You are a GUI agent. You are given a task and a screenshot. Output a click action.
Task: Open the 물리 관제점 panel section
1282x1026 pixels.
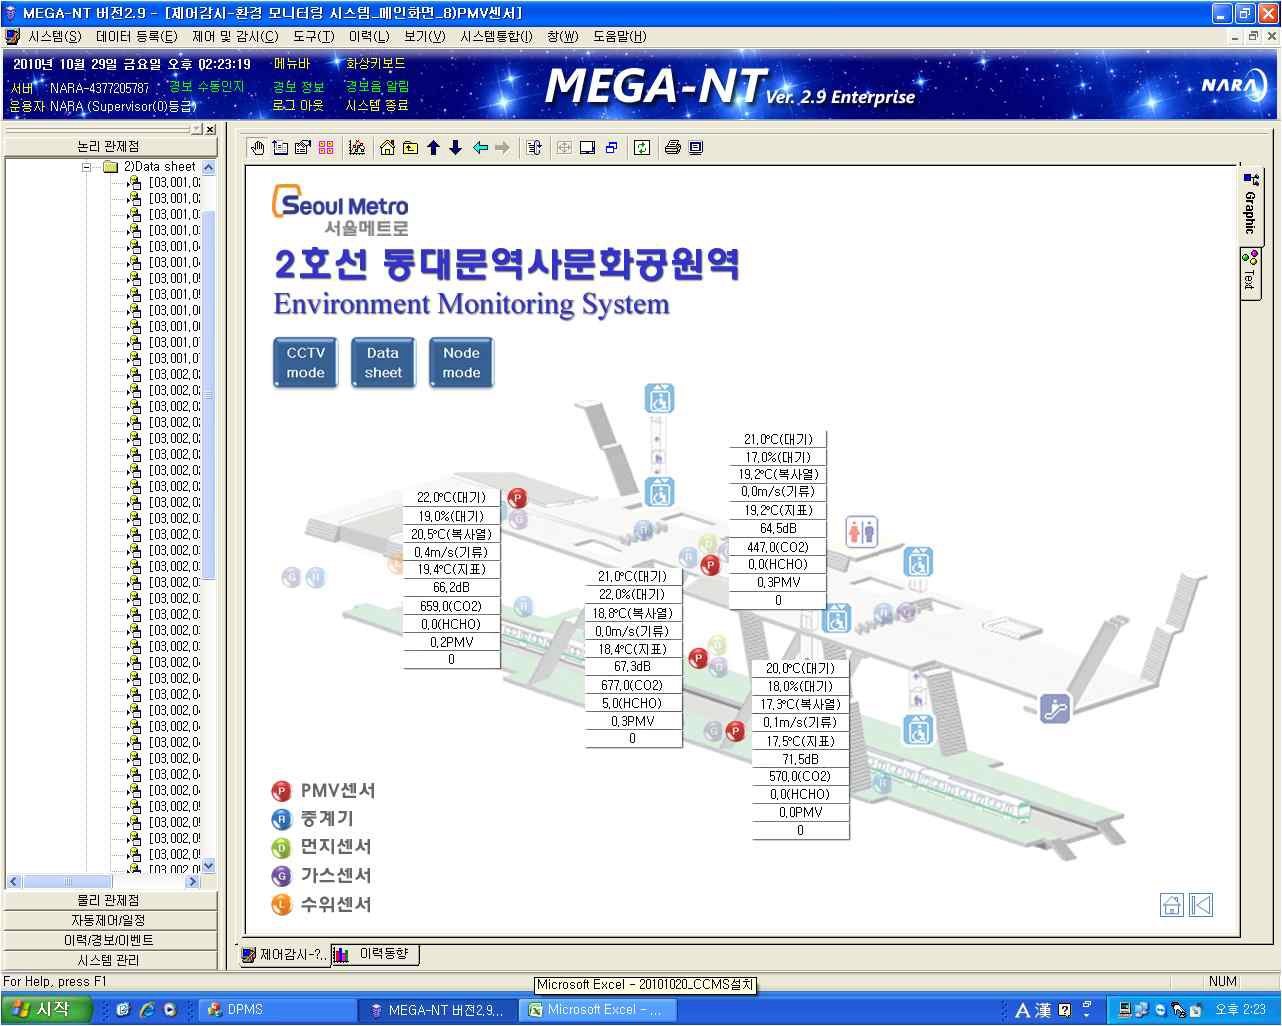(108, 900)
